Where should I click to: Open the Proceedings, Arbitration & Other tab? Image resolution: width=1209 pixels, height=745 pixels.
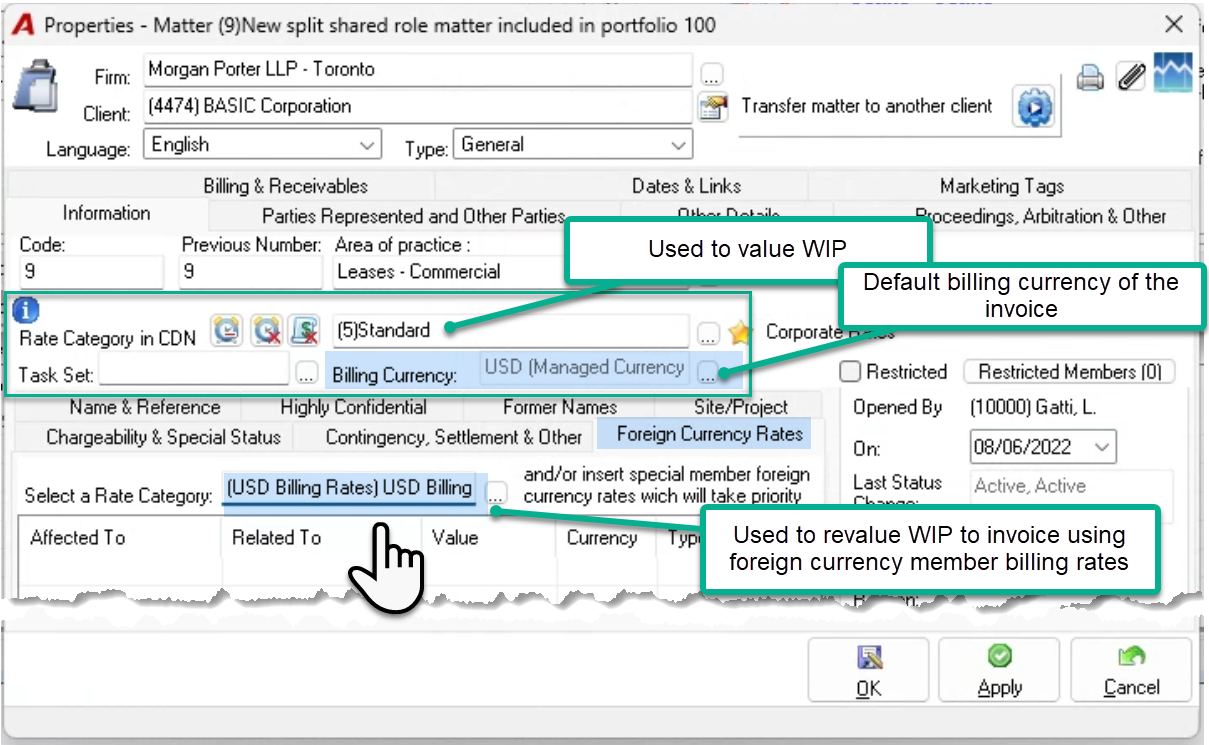[1040, 216]
